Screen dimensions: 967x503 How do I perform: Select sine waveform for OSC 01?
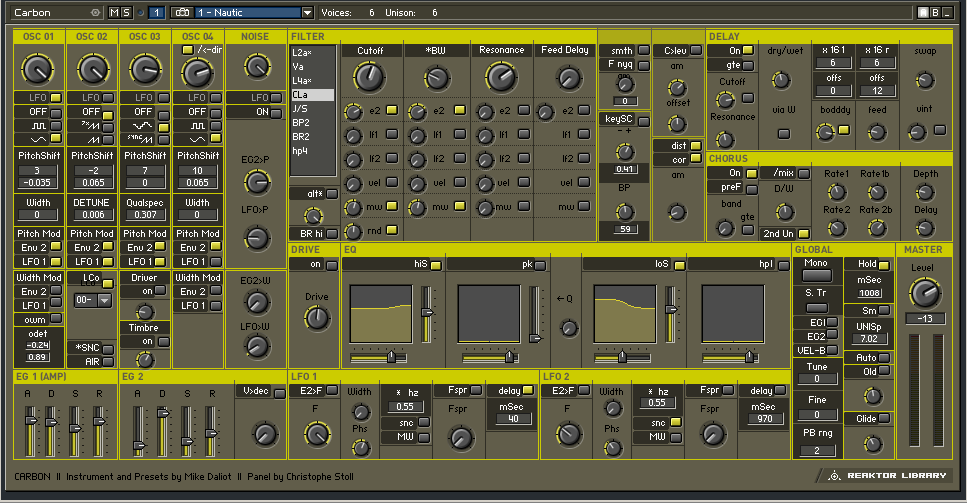coord(56,138)
